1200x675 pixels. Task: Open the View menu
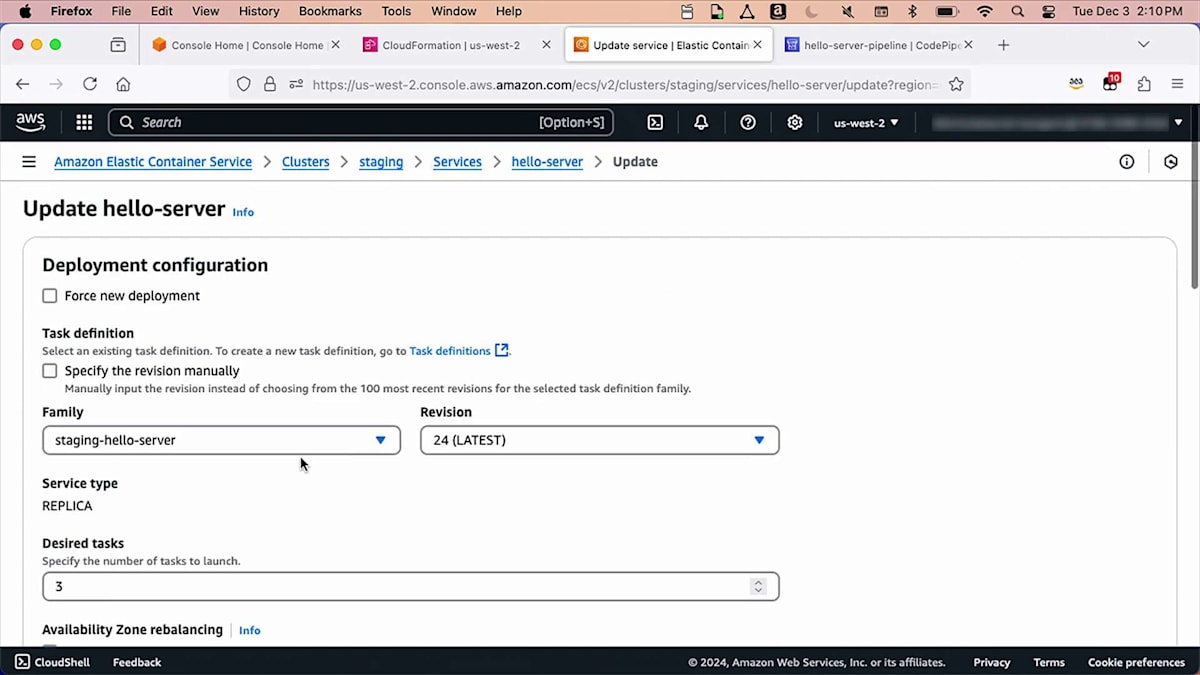point(205,11)
